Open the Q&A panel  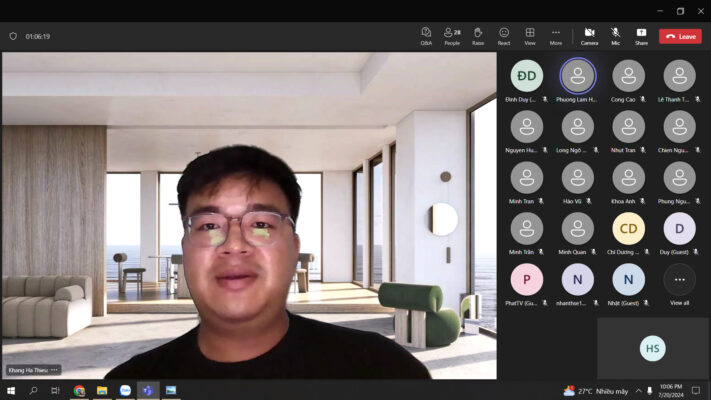426,36
